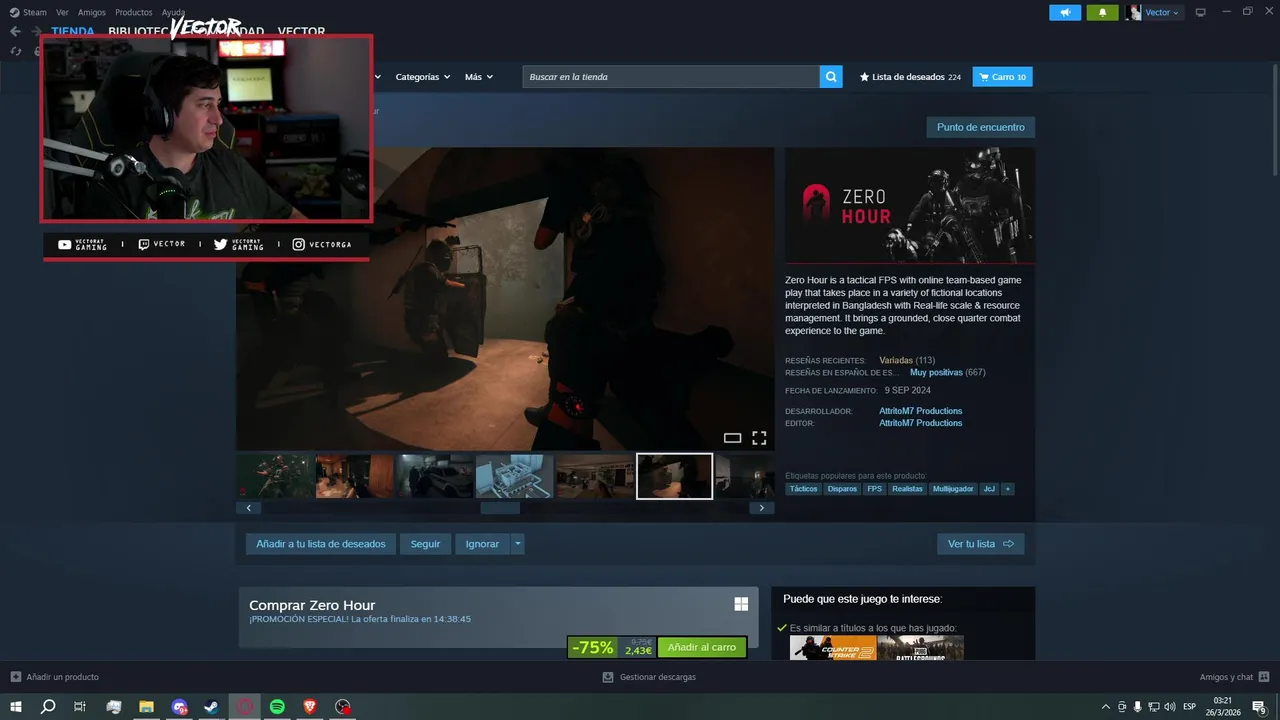Open the Amigos menu
Viewport: 1280px width, 720px height.
[x=92, y=12]
